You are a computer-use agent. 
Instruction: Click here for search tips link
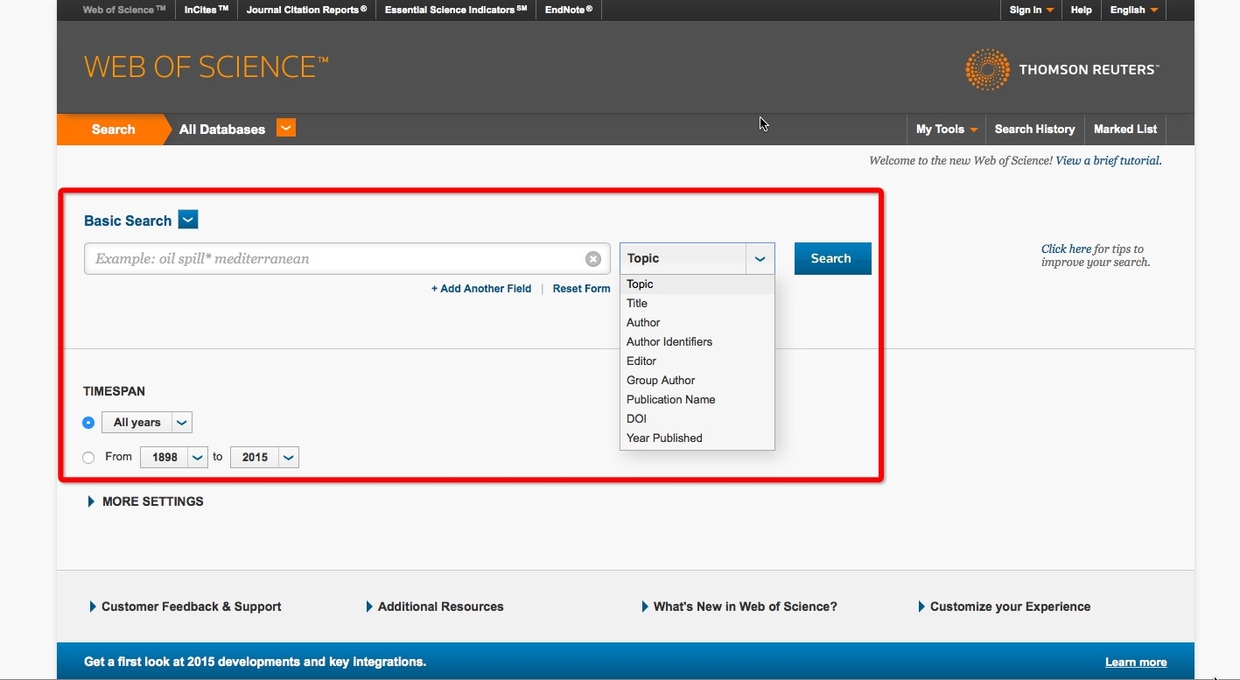[1066, 249]
